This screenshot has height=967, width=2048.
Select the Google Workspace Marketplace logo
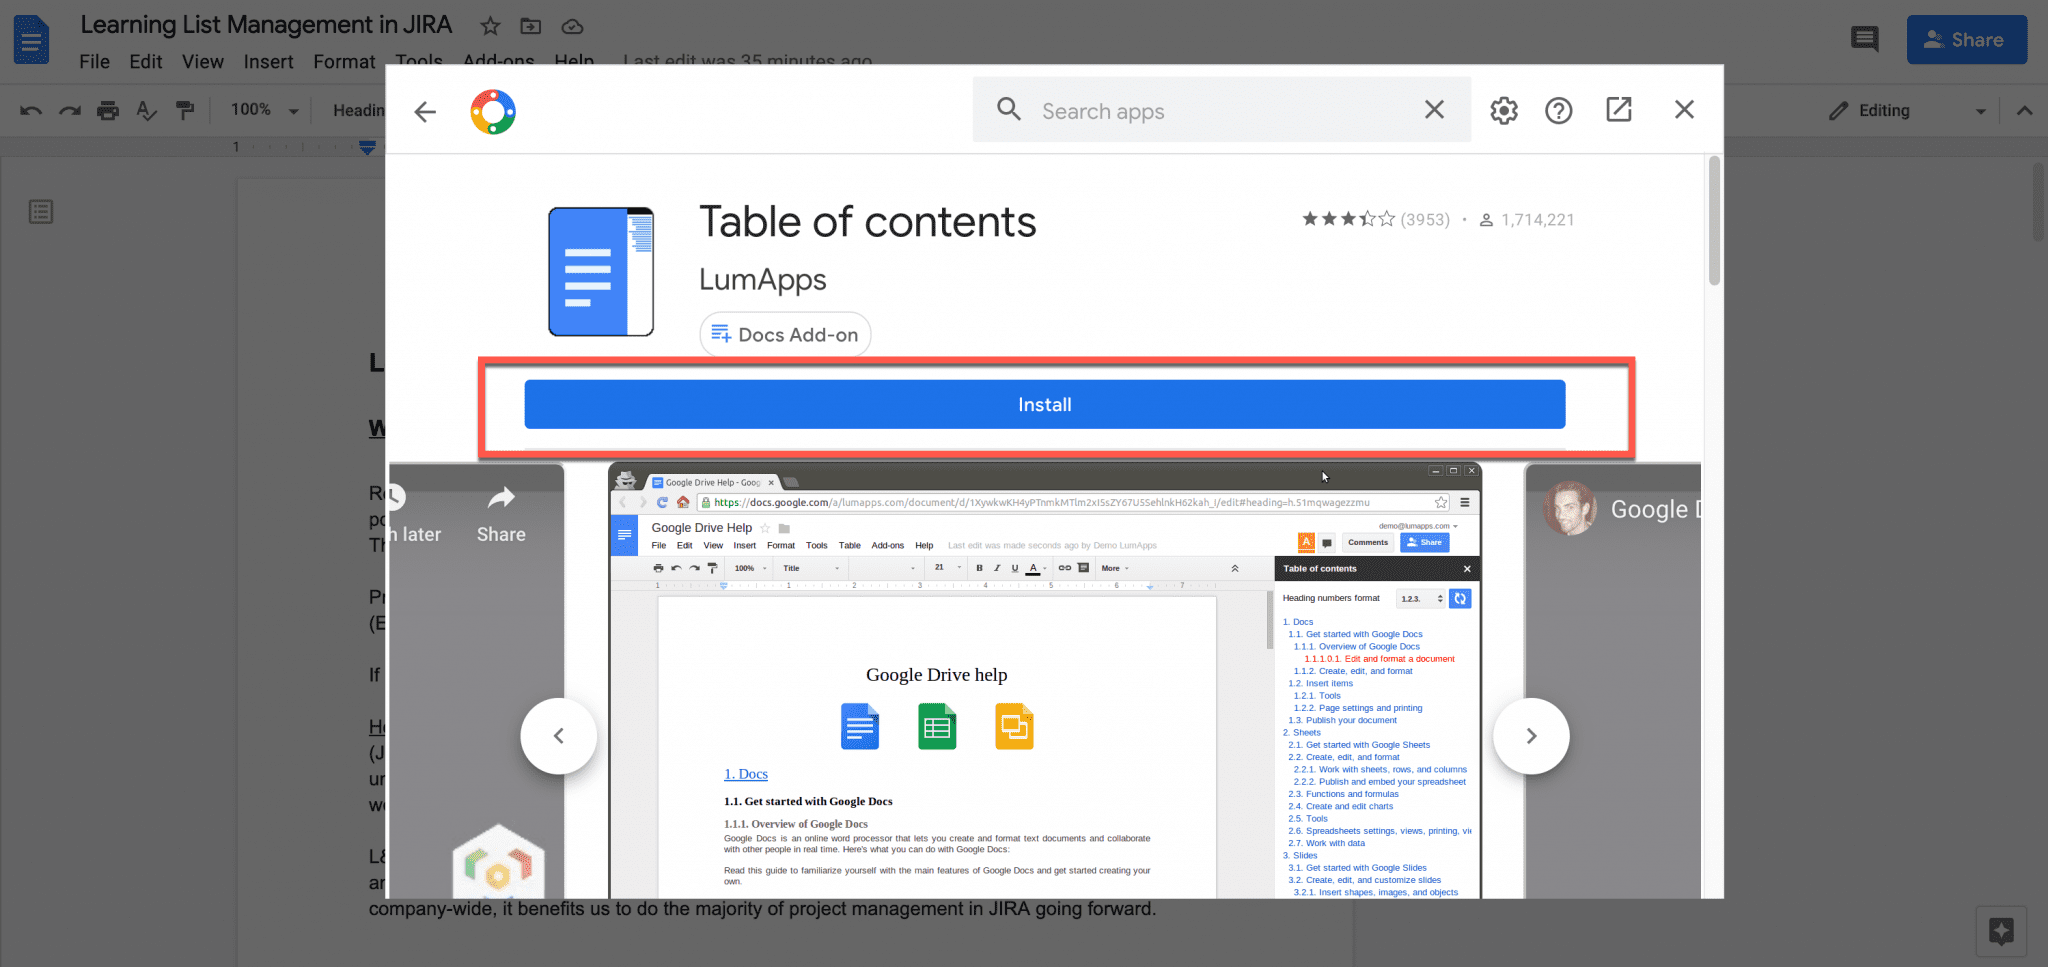click(x=492, y=111)
